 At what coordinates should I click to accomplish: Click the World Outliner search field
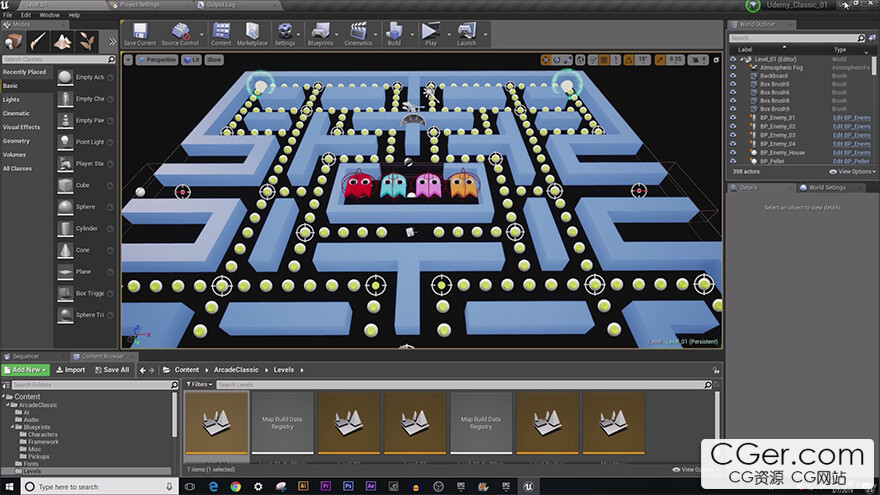(x=797, y=38)
